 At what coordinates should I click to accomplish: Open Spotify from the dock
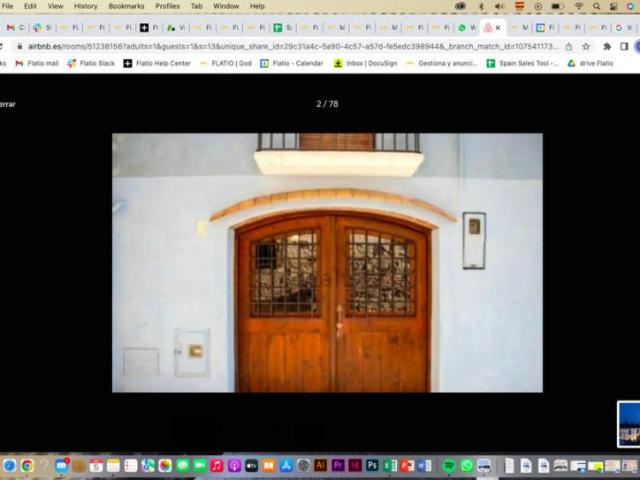(449, 466)
